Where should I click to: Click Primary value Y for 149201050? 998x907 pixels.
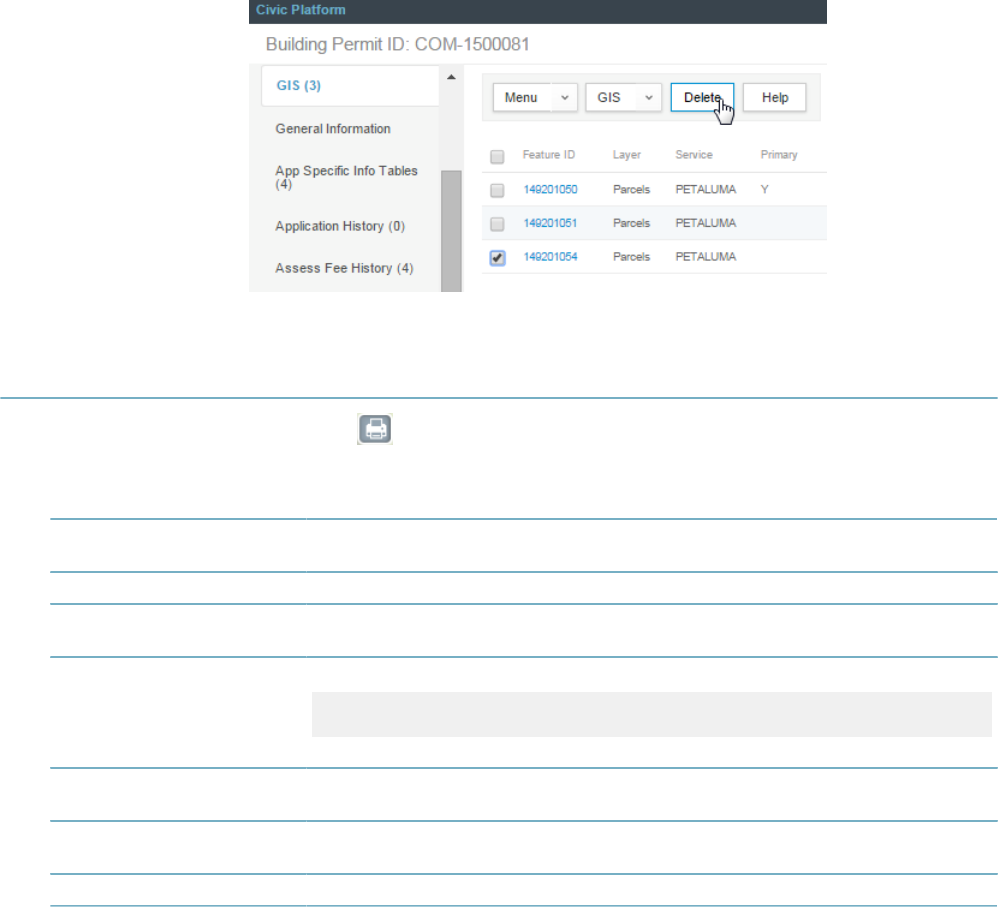tap(764, 189)
